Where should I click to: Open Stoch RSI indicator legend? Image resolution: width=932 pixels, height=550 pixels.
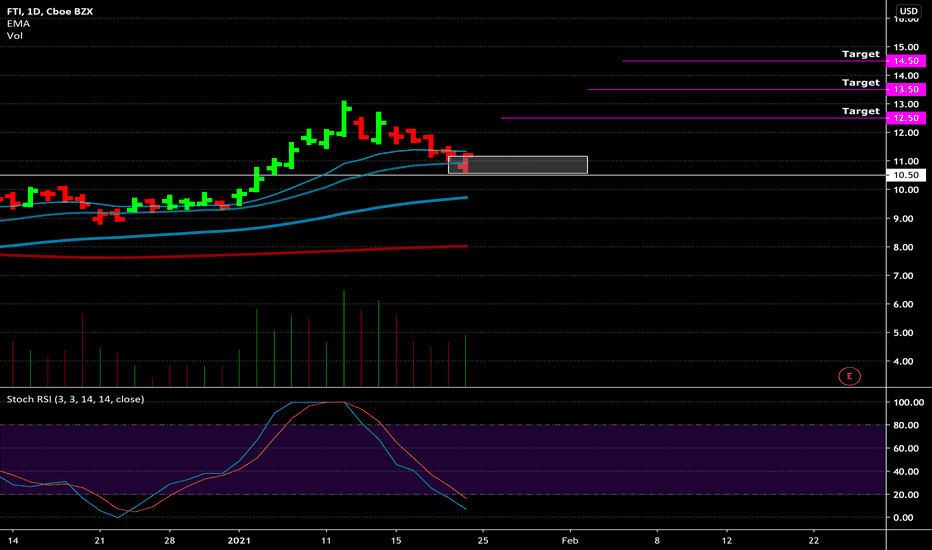click(75, 399)
